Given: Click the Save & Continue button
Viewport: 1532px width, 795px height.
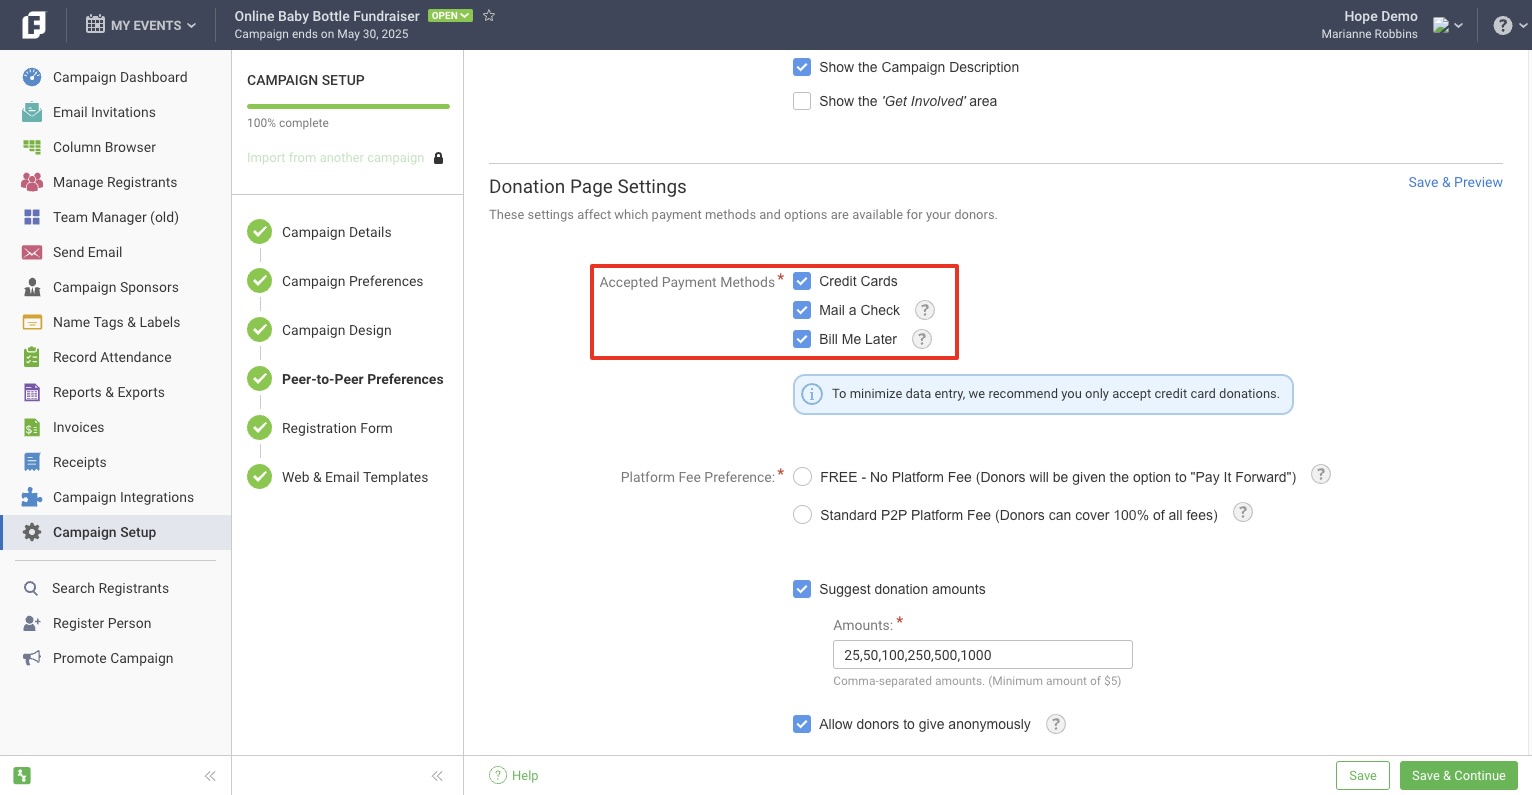Looking at the screenshot, I should pyautogui.click(x=1458, y=775).
